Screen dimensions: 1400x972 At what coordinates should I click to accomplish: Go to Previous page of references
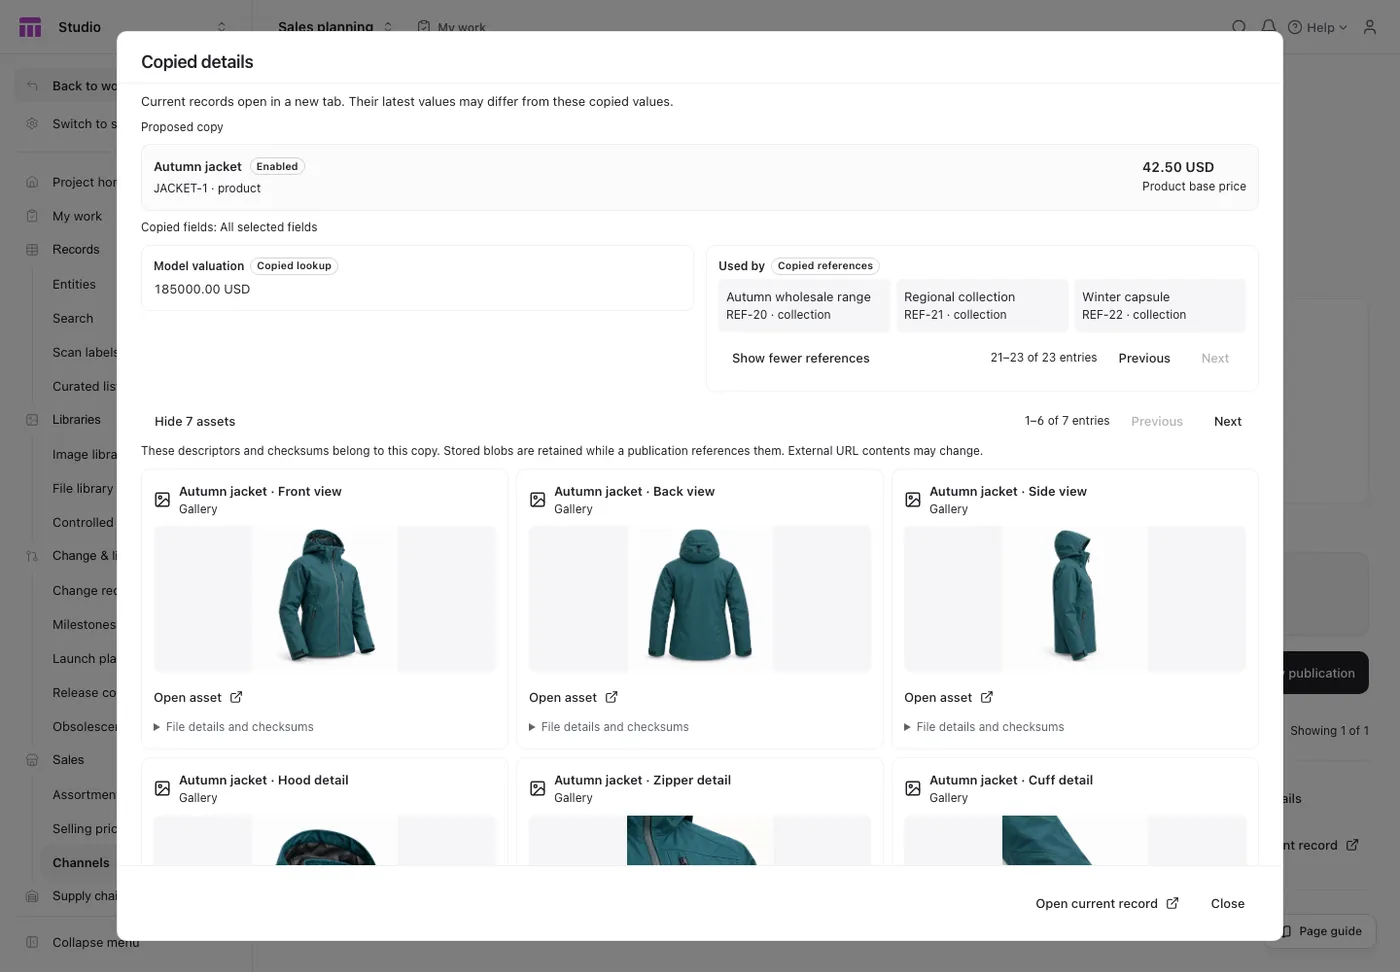point(1144,358)
